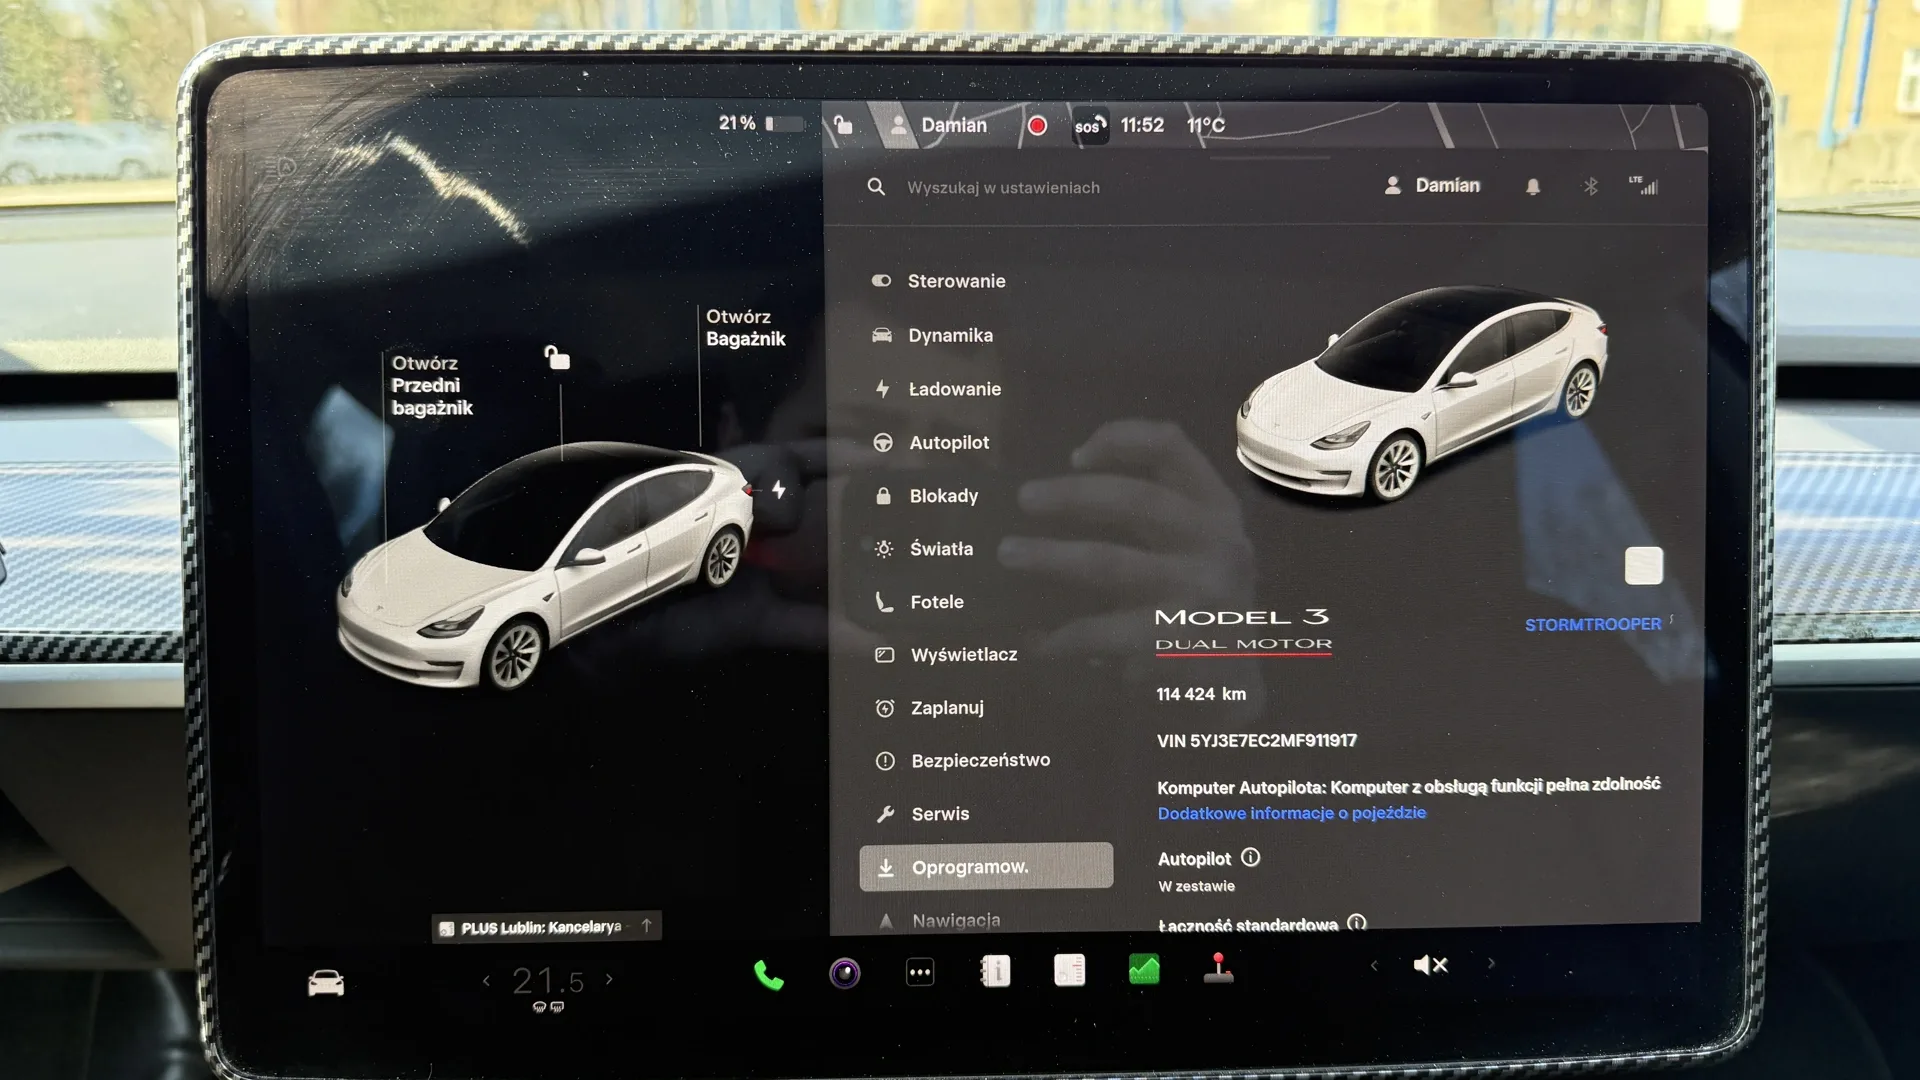Switch to the Autopilot settings section
Viewport: 1920px width, 1080px height.
point(949,442)
